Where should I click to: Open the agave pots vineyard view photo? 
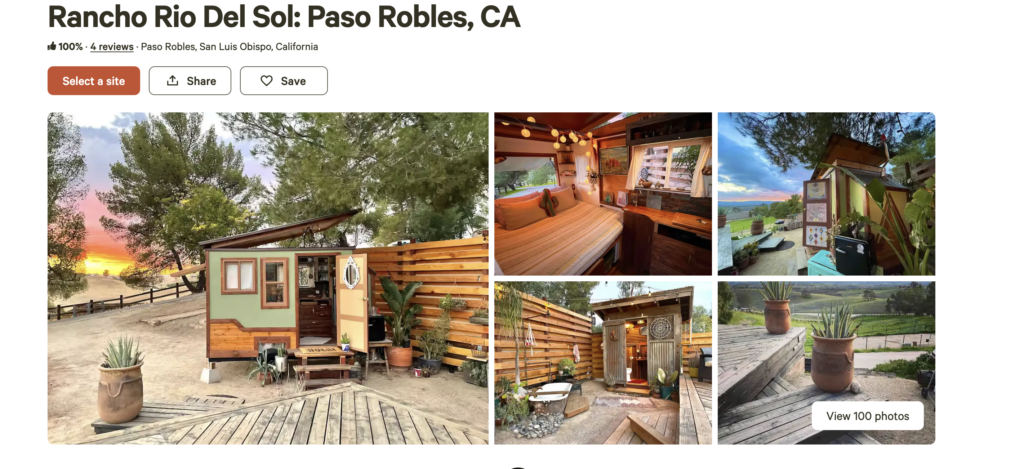point(826,363)
